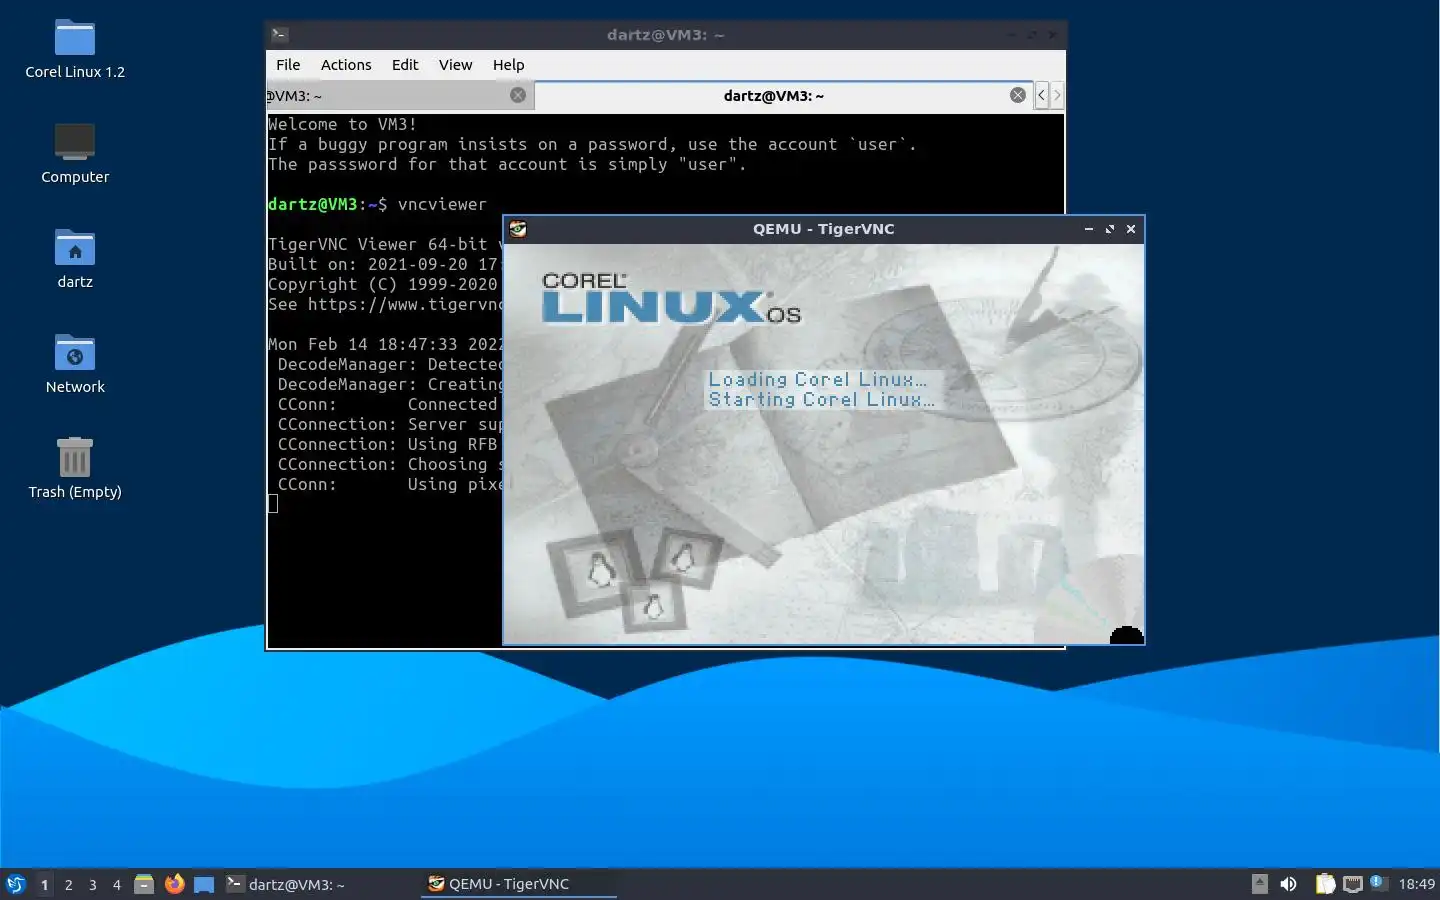Click the terminal window title bar
The width and height of the screenshot is (1440, 900).
coord(665,35)
